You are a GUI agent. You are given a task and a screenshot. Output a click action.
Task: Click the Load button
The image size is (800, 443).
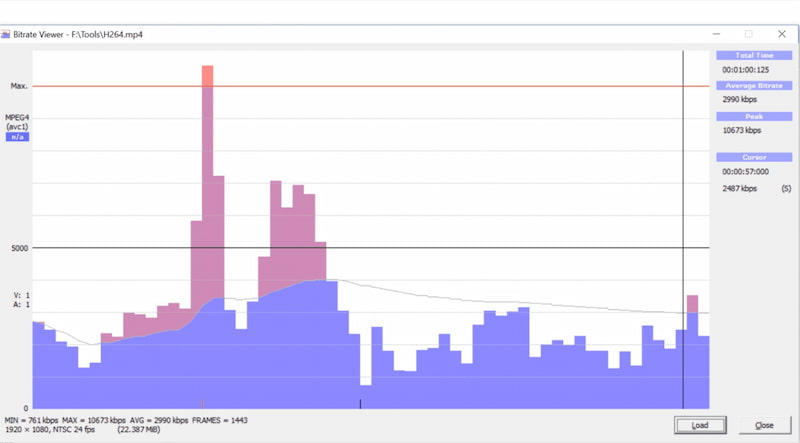(699, 425)
